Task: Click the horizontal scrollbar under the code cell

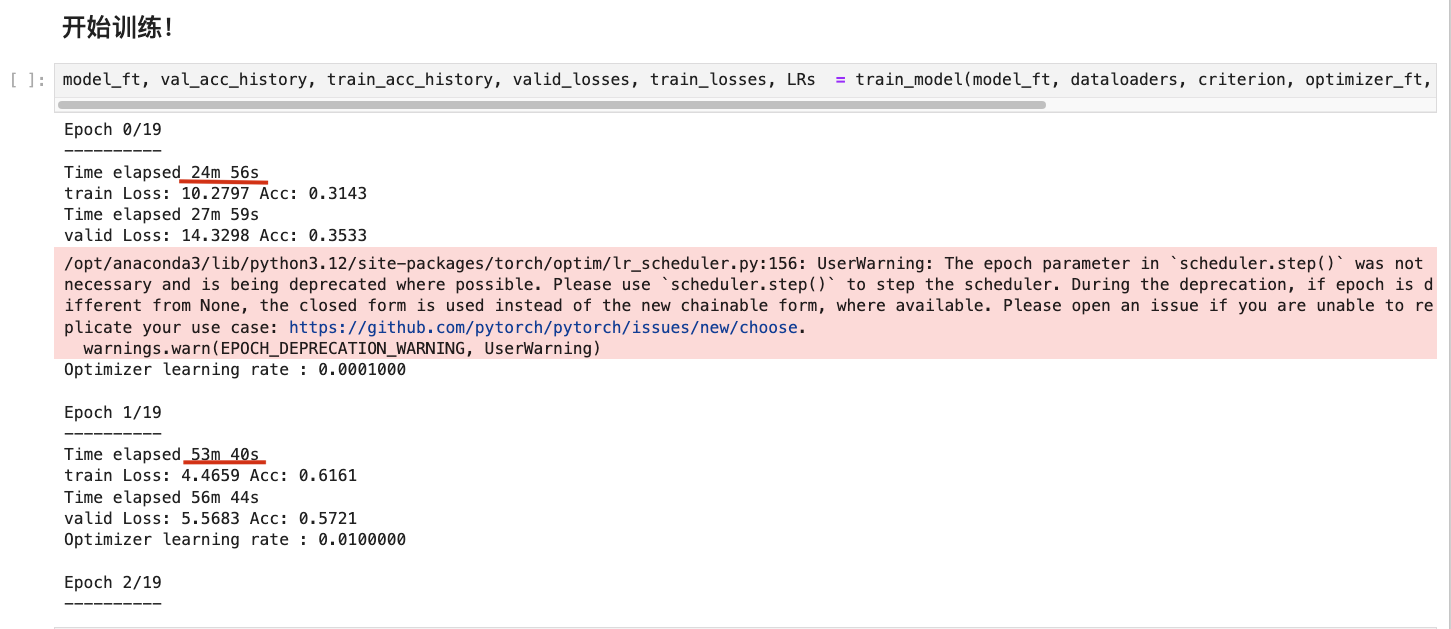Action: tap(552, 104)
